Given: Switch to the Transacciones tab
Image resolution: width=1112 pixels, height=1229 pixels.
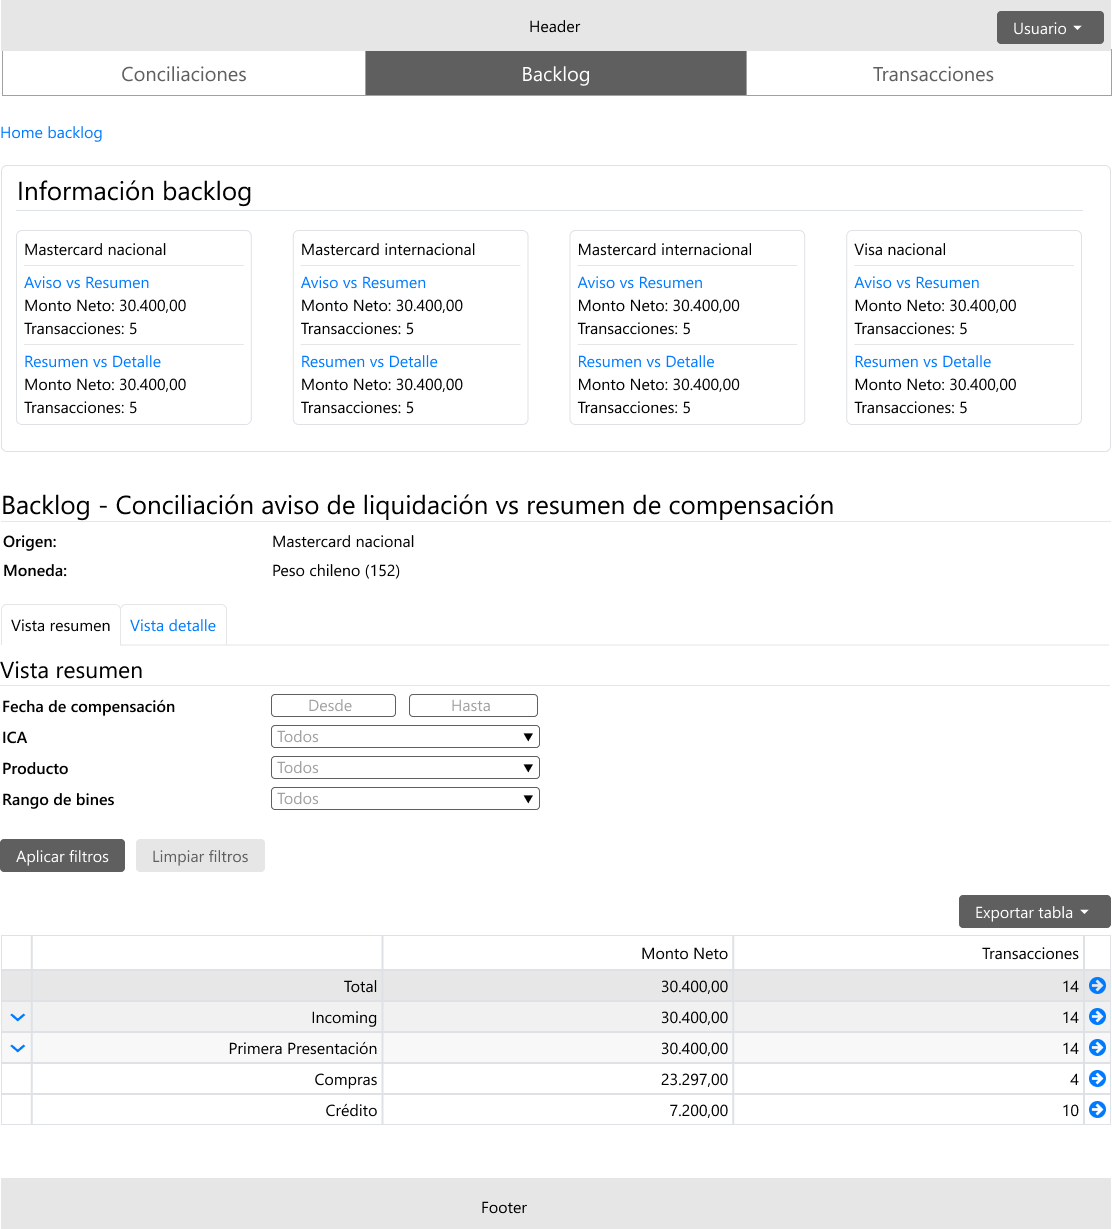Looking at the screenshot, I should [x=932, y=74].
